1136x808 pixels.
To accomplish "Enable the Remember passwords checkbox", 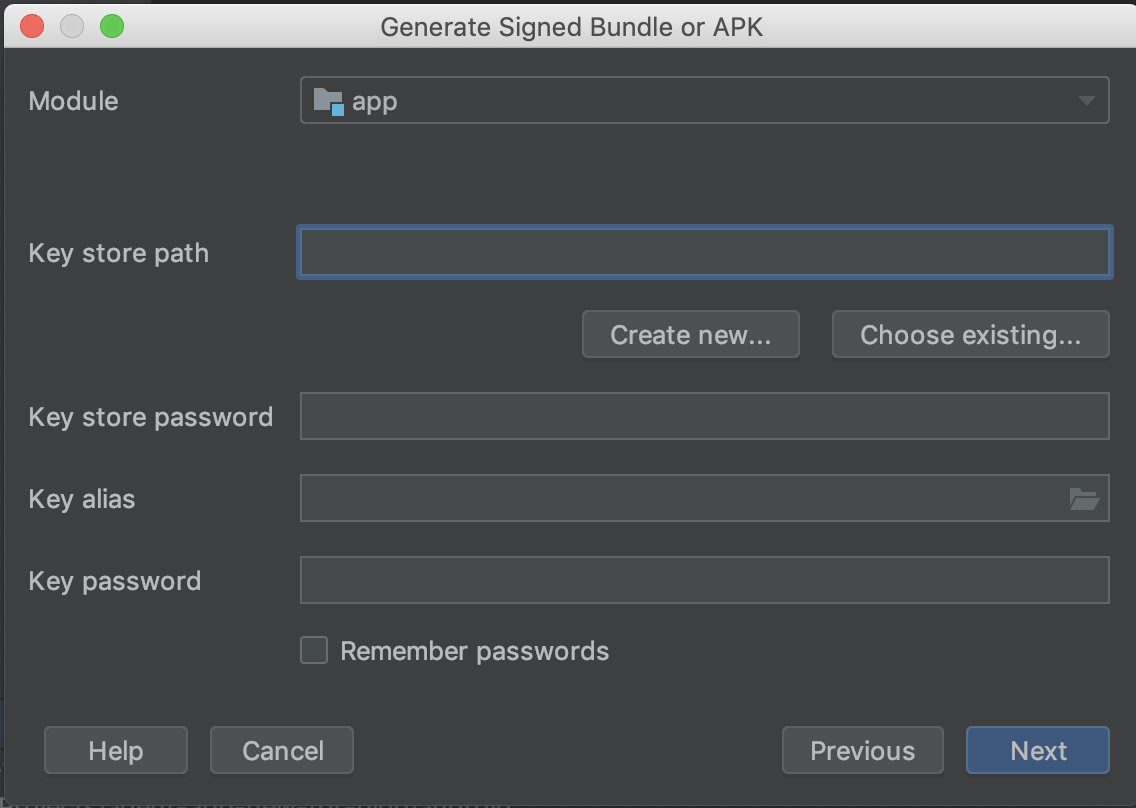I will coord(314,651).
